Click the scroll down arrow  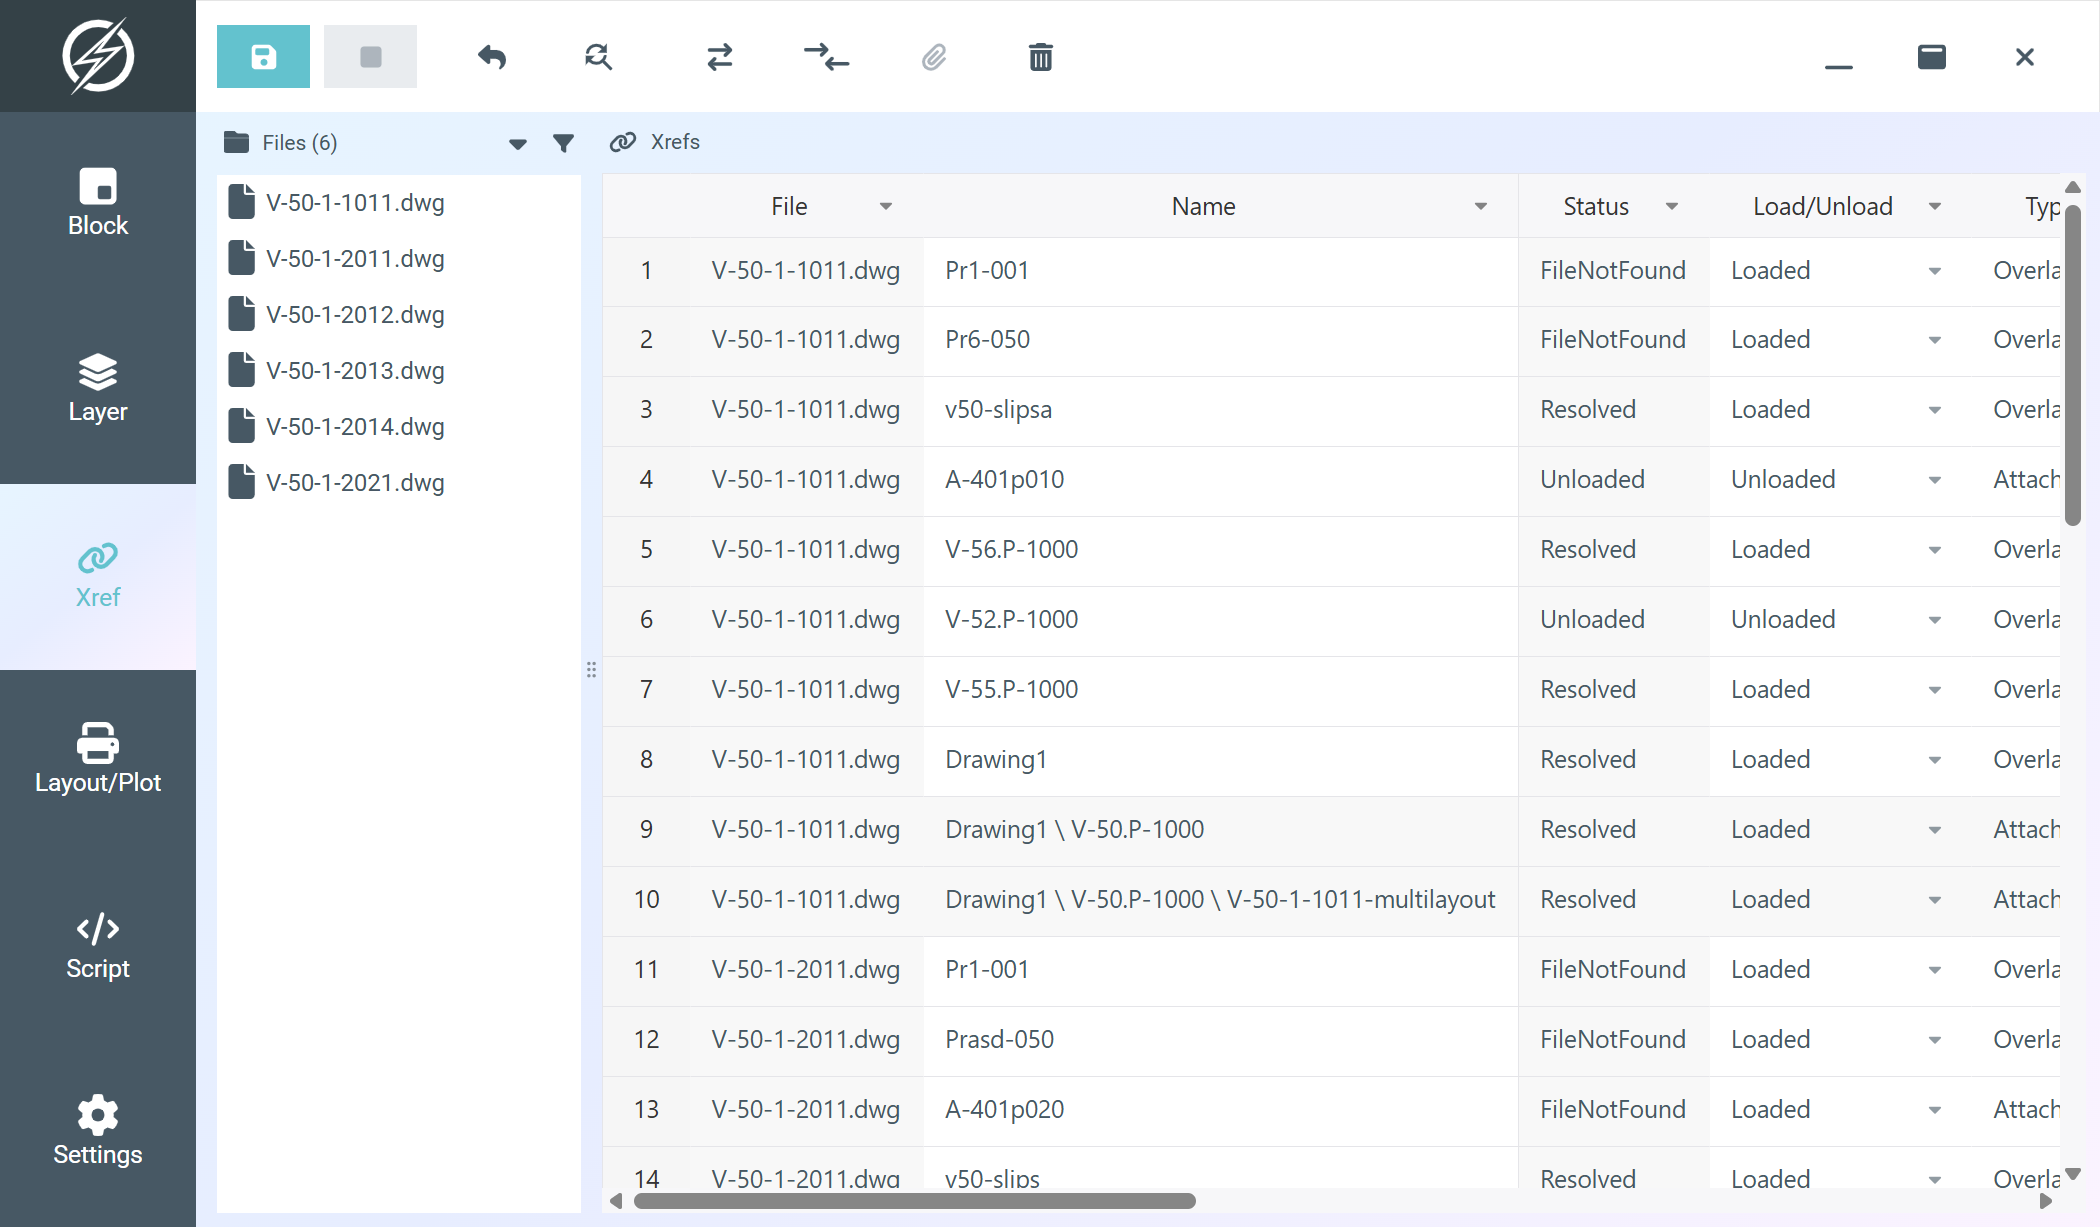(x=2073, y=1174)
